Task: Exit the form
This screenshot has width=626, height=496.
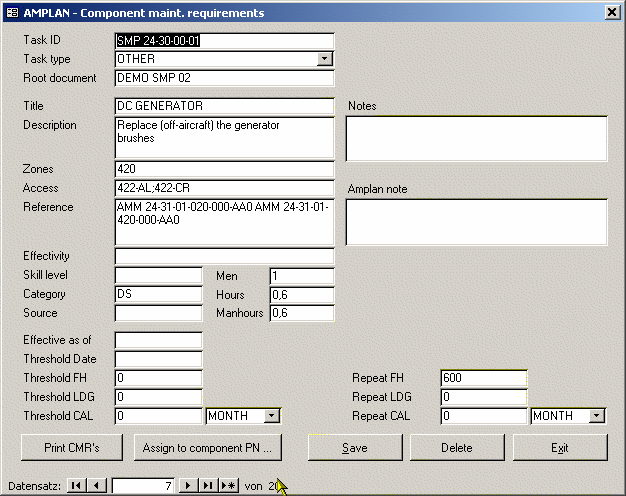Action: pyautogui.click(x=560, y=448)
